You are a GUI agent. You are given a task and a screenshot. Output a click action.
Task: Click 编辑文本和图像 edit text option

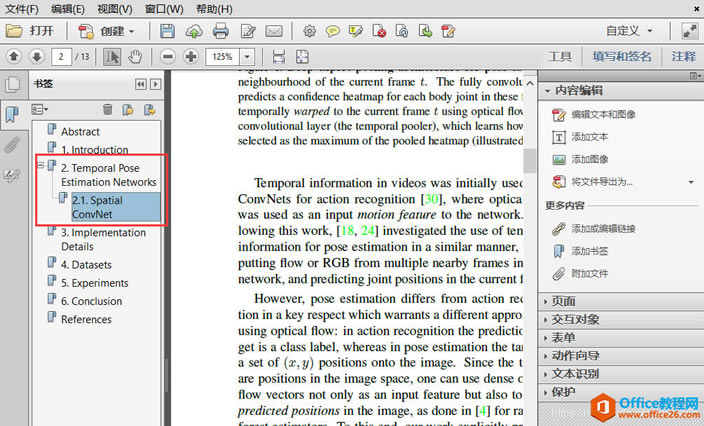click(x=603, y=114)
